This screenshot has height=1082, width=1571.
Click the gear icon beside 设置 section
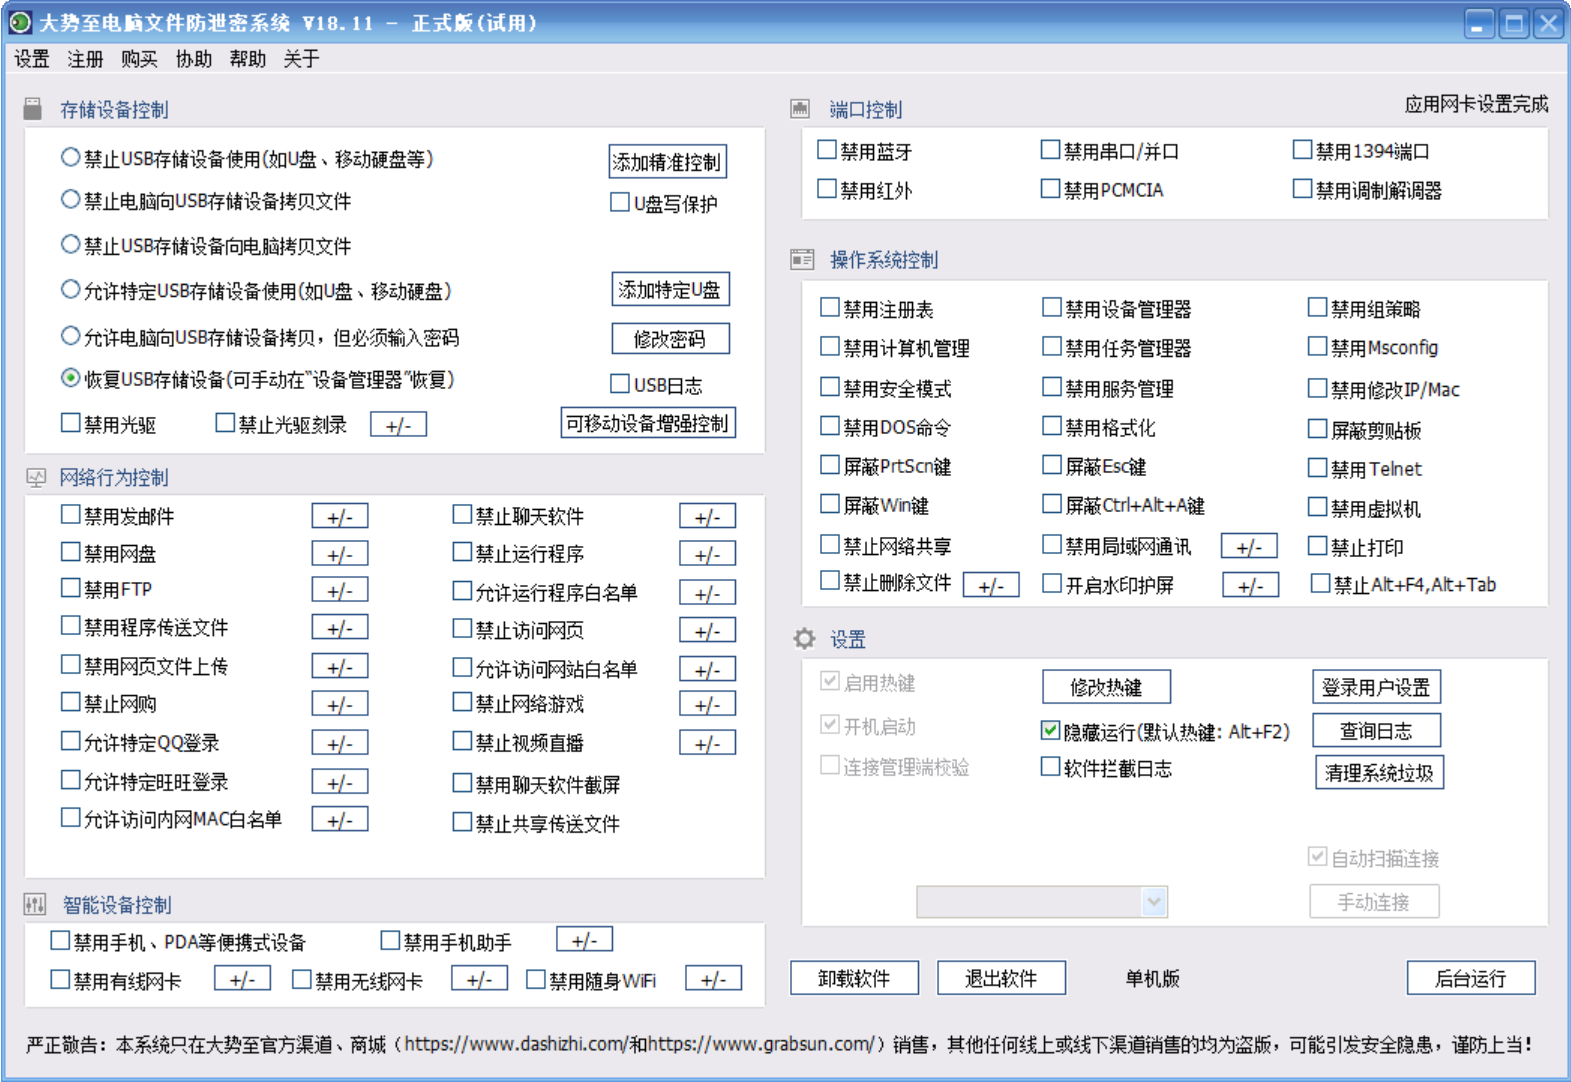pos(804,639)
